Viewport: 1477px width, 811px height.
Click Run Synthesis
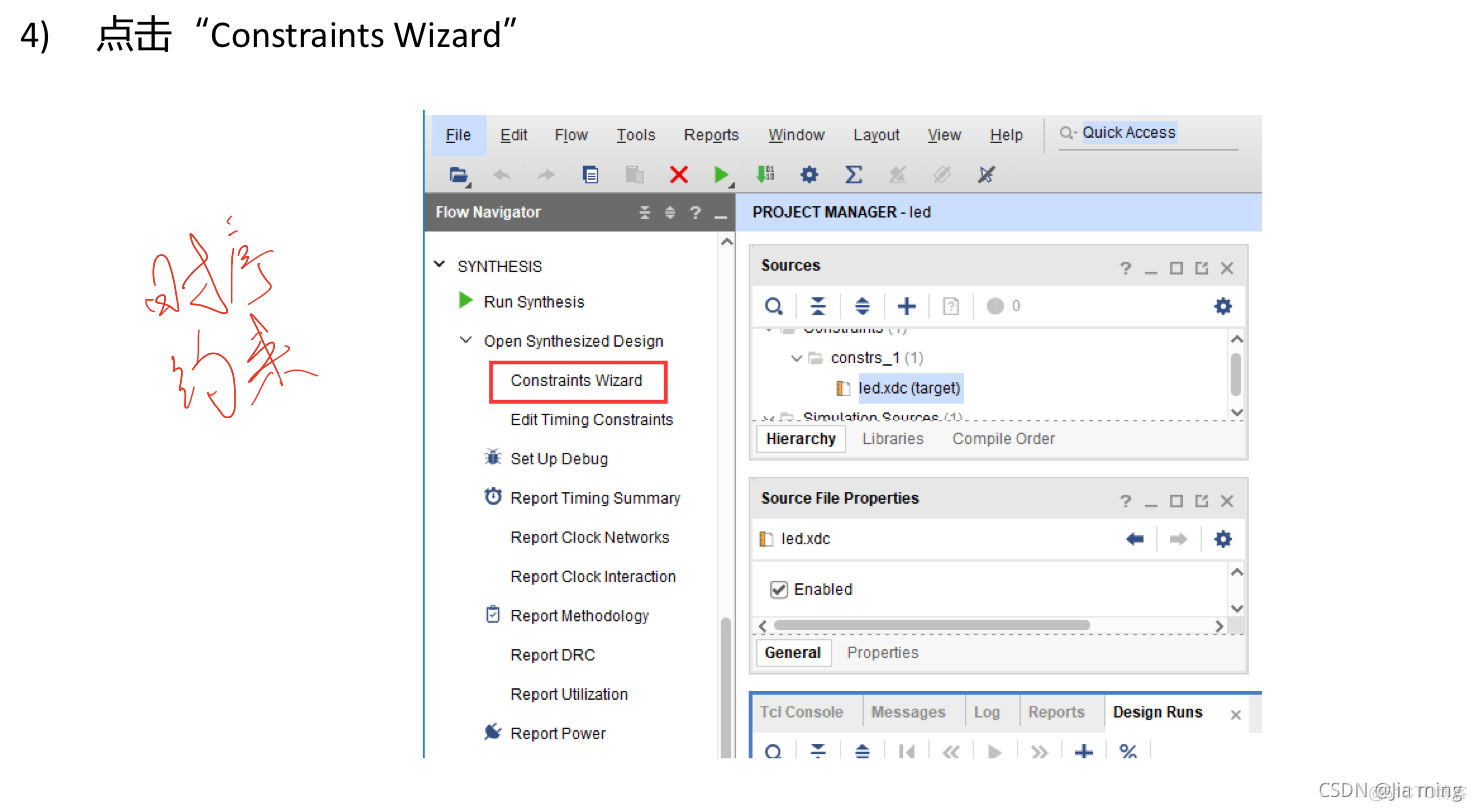pos(533,302)
